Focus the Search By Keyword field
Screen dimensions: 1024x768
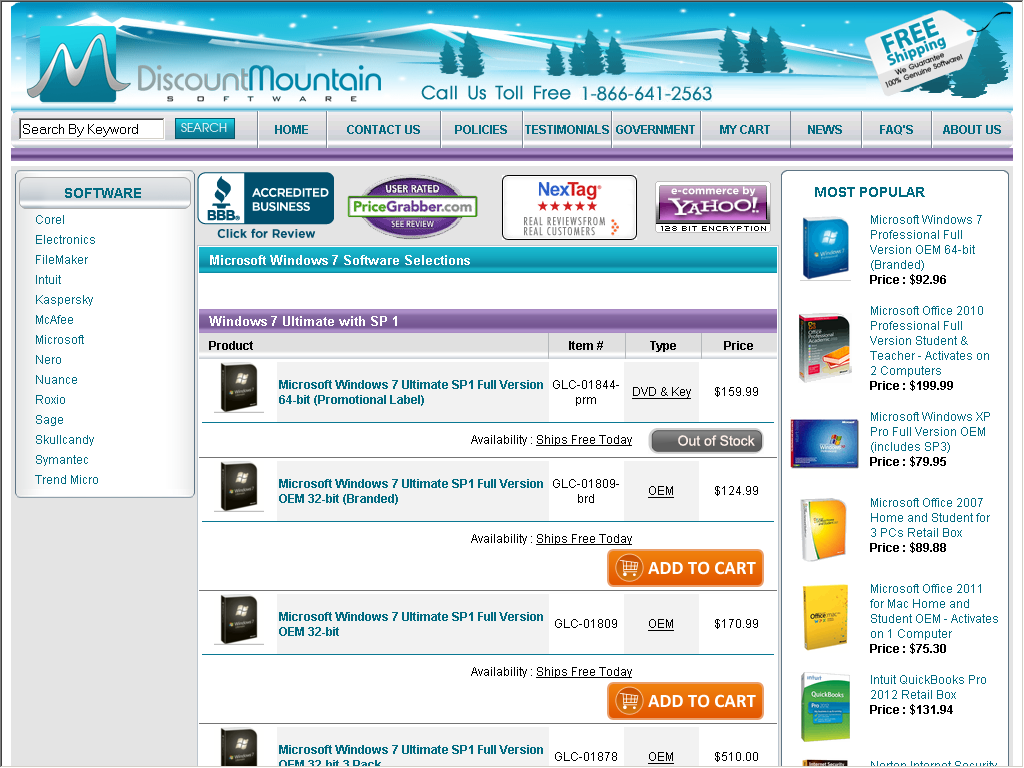pyautogui.click(x=91, y=129)
